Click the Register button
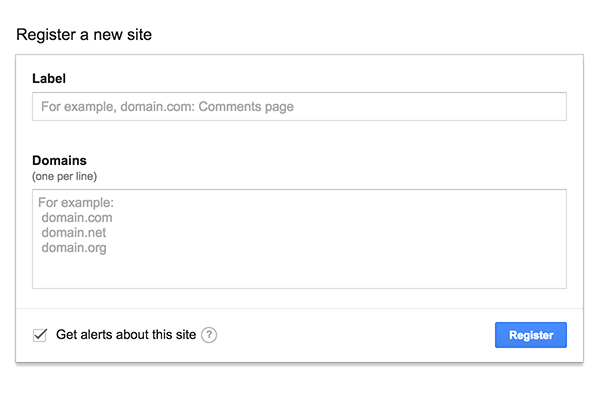 pyautogui.click(x=530, y=335)
